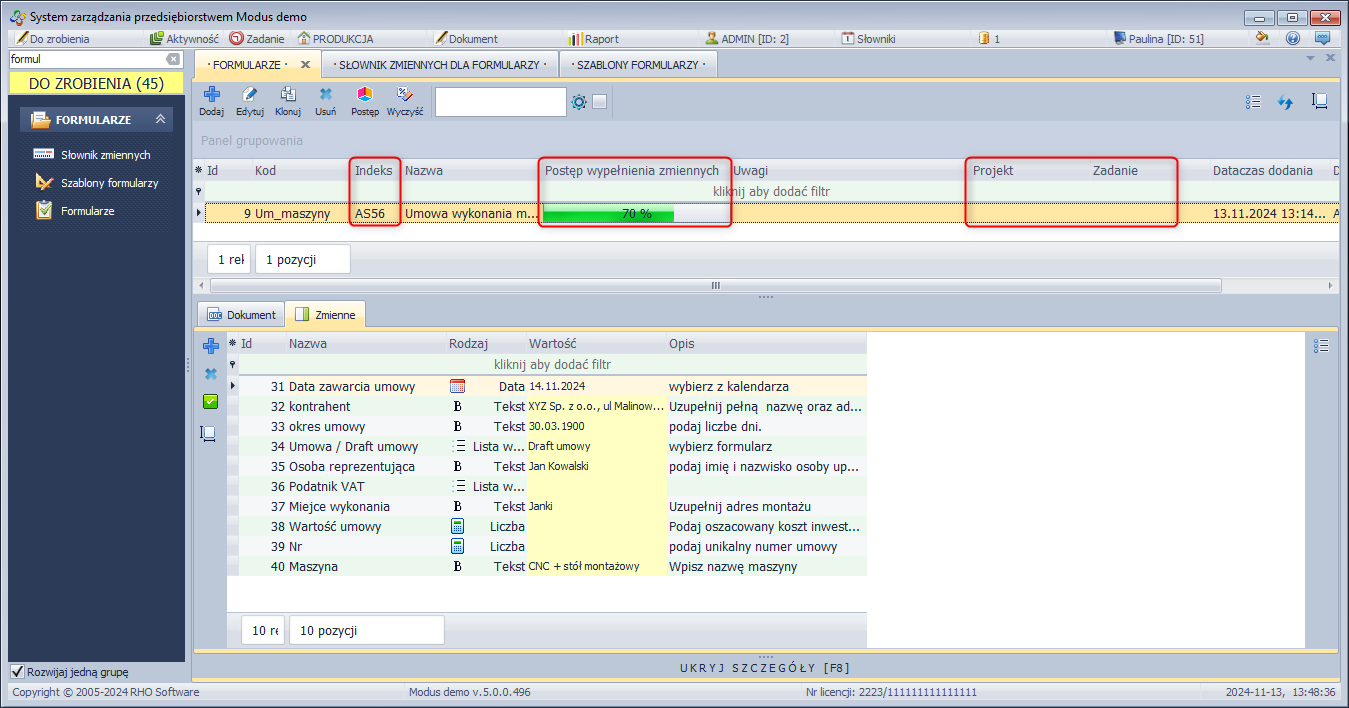Click the 70% progress bar

point(635,213)
